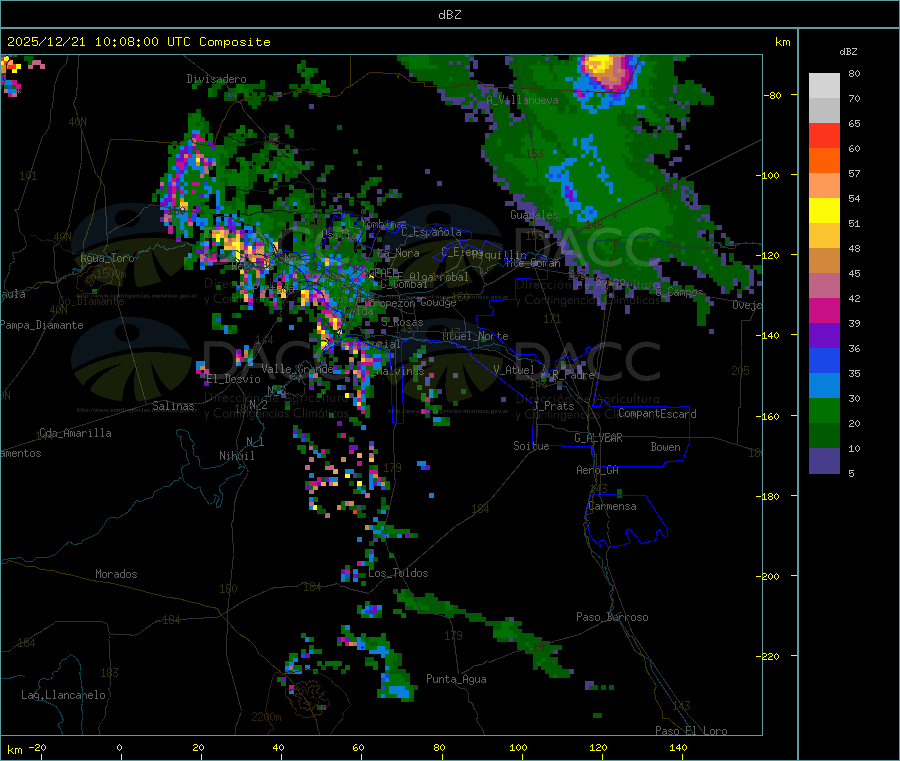Click the slate 10–5 dBZ legend swatch
This screenshot has width=900, height=761.
pyautogui.click(x=824, y=461)
